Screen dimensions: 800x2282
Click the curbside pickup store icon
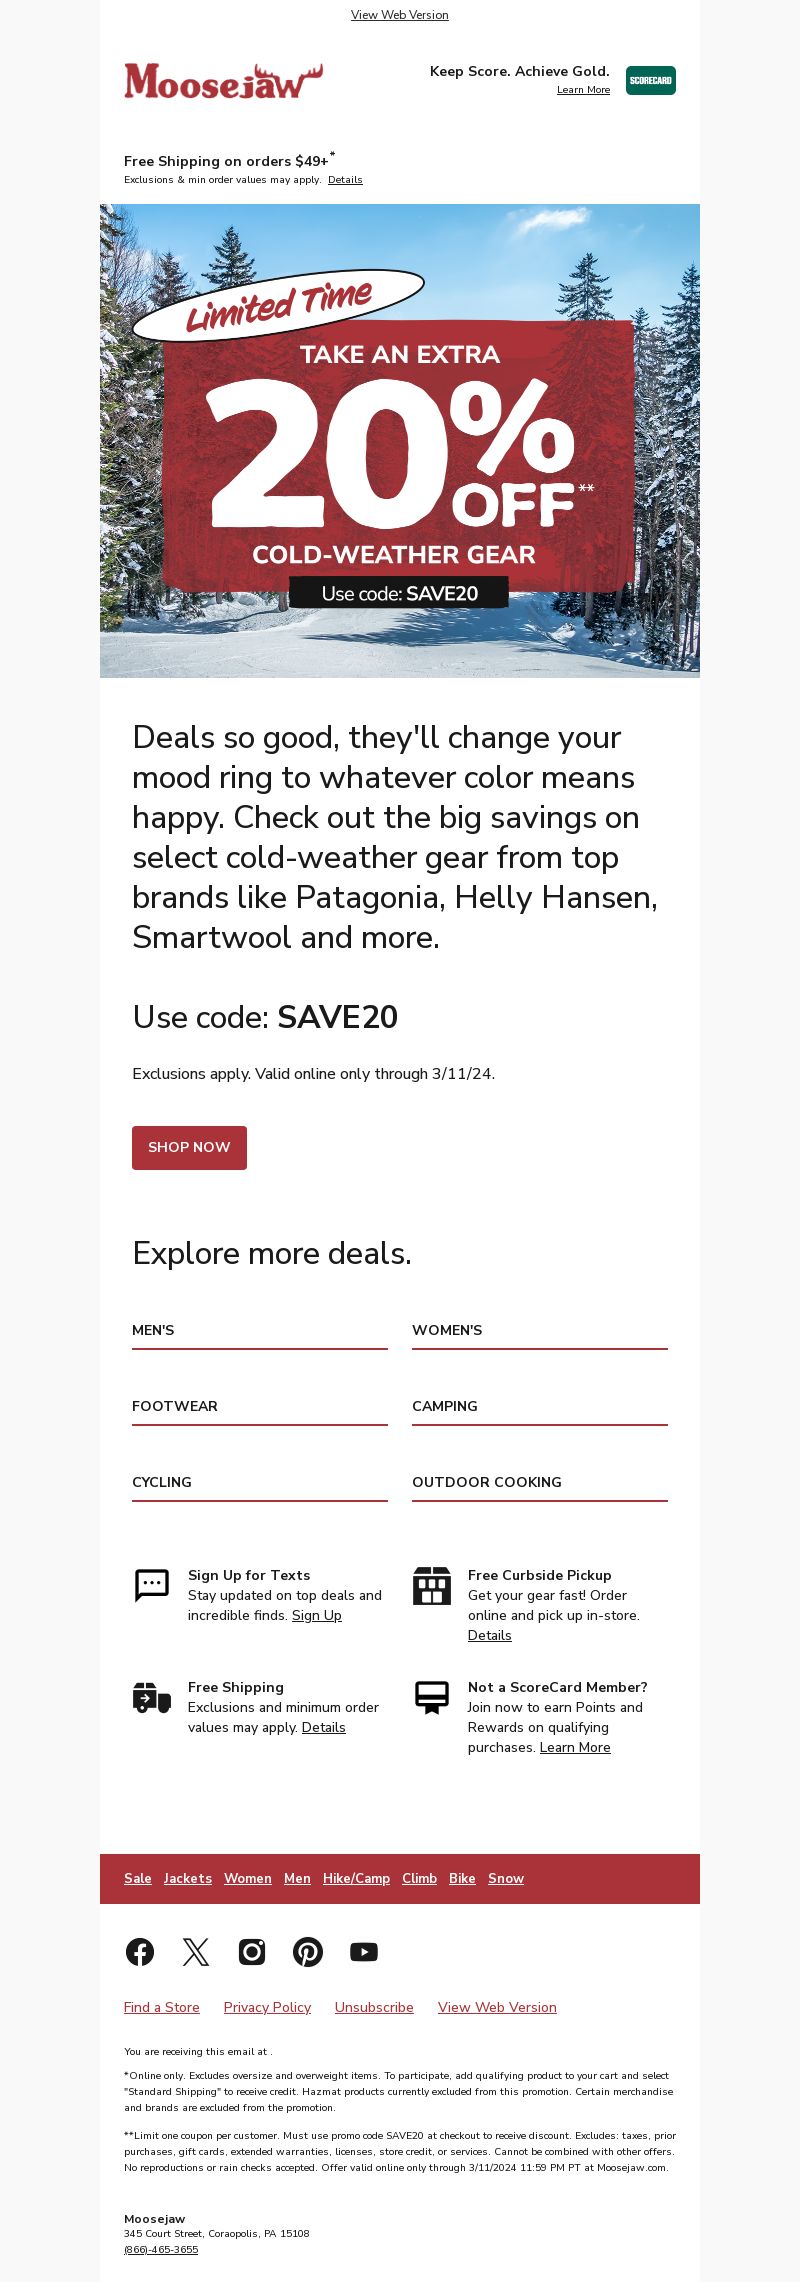[432, 1585]
